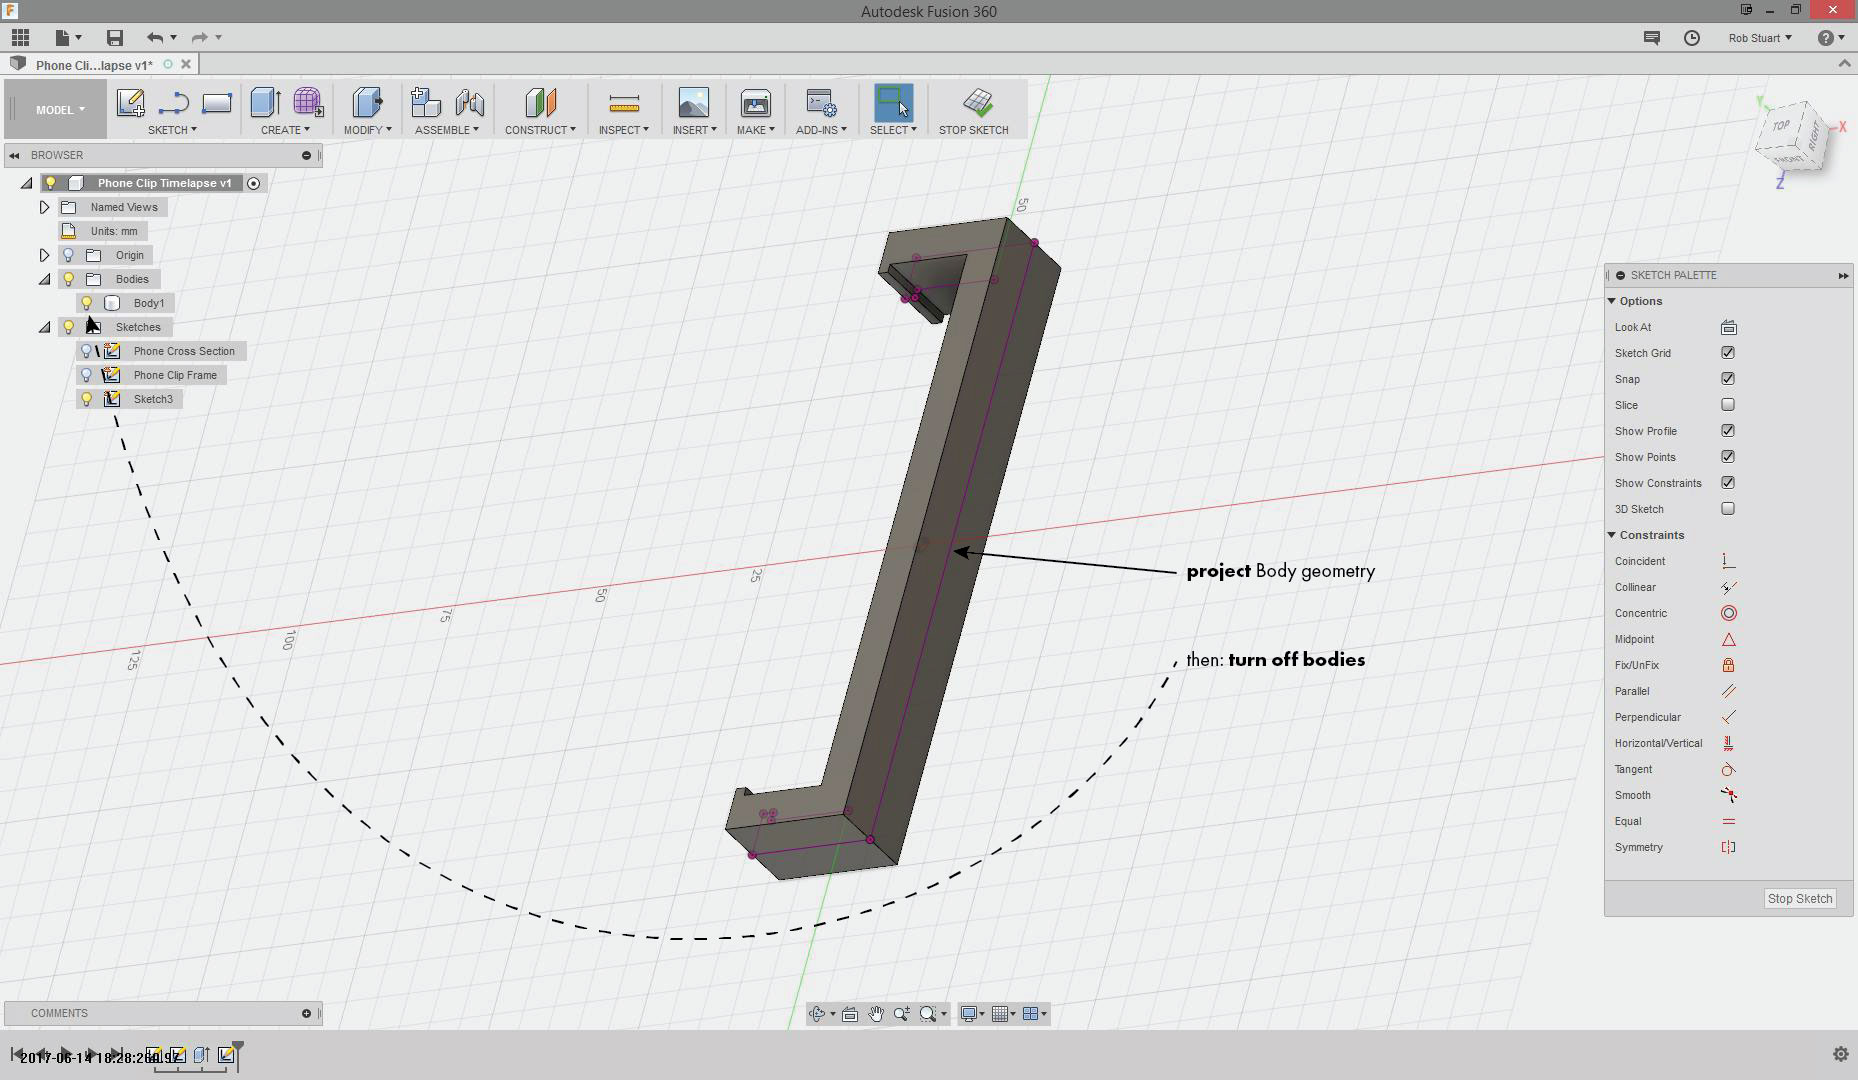Screen dimensions: 1858x1080
Task: Collapse the Bodies folder
Action: (x=44, y=279)
